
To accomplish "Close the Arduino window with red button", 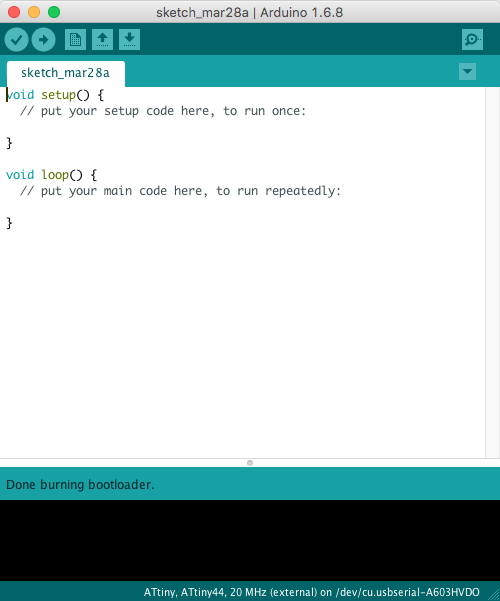I will (14, 12).
